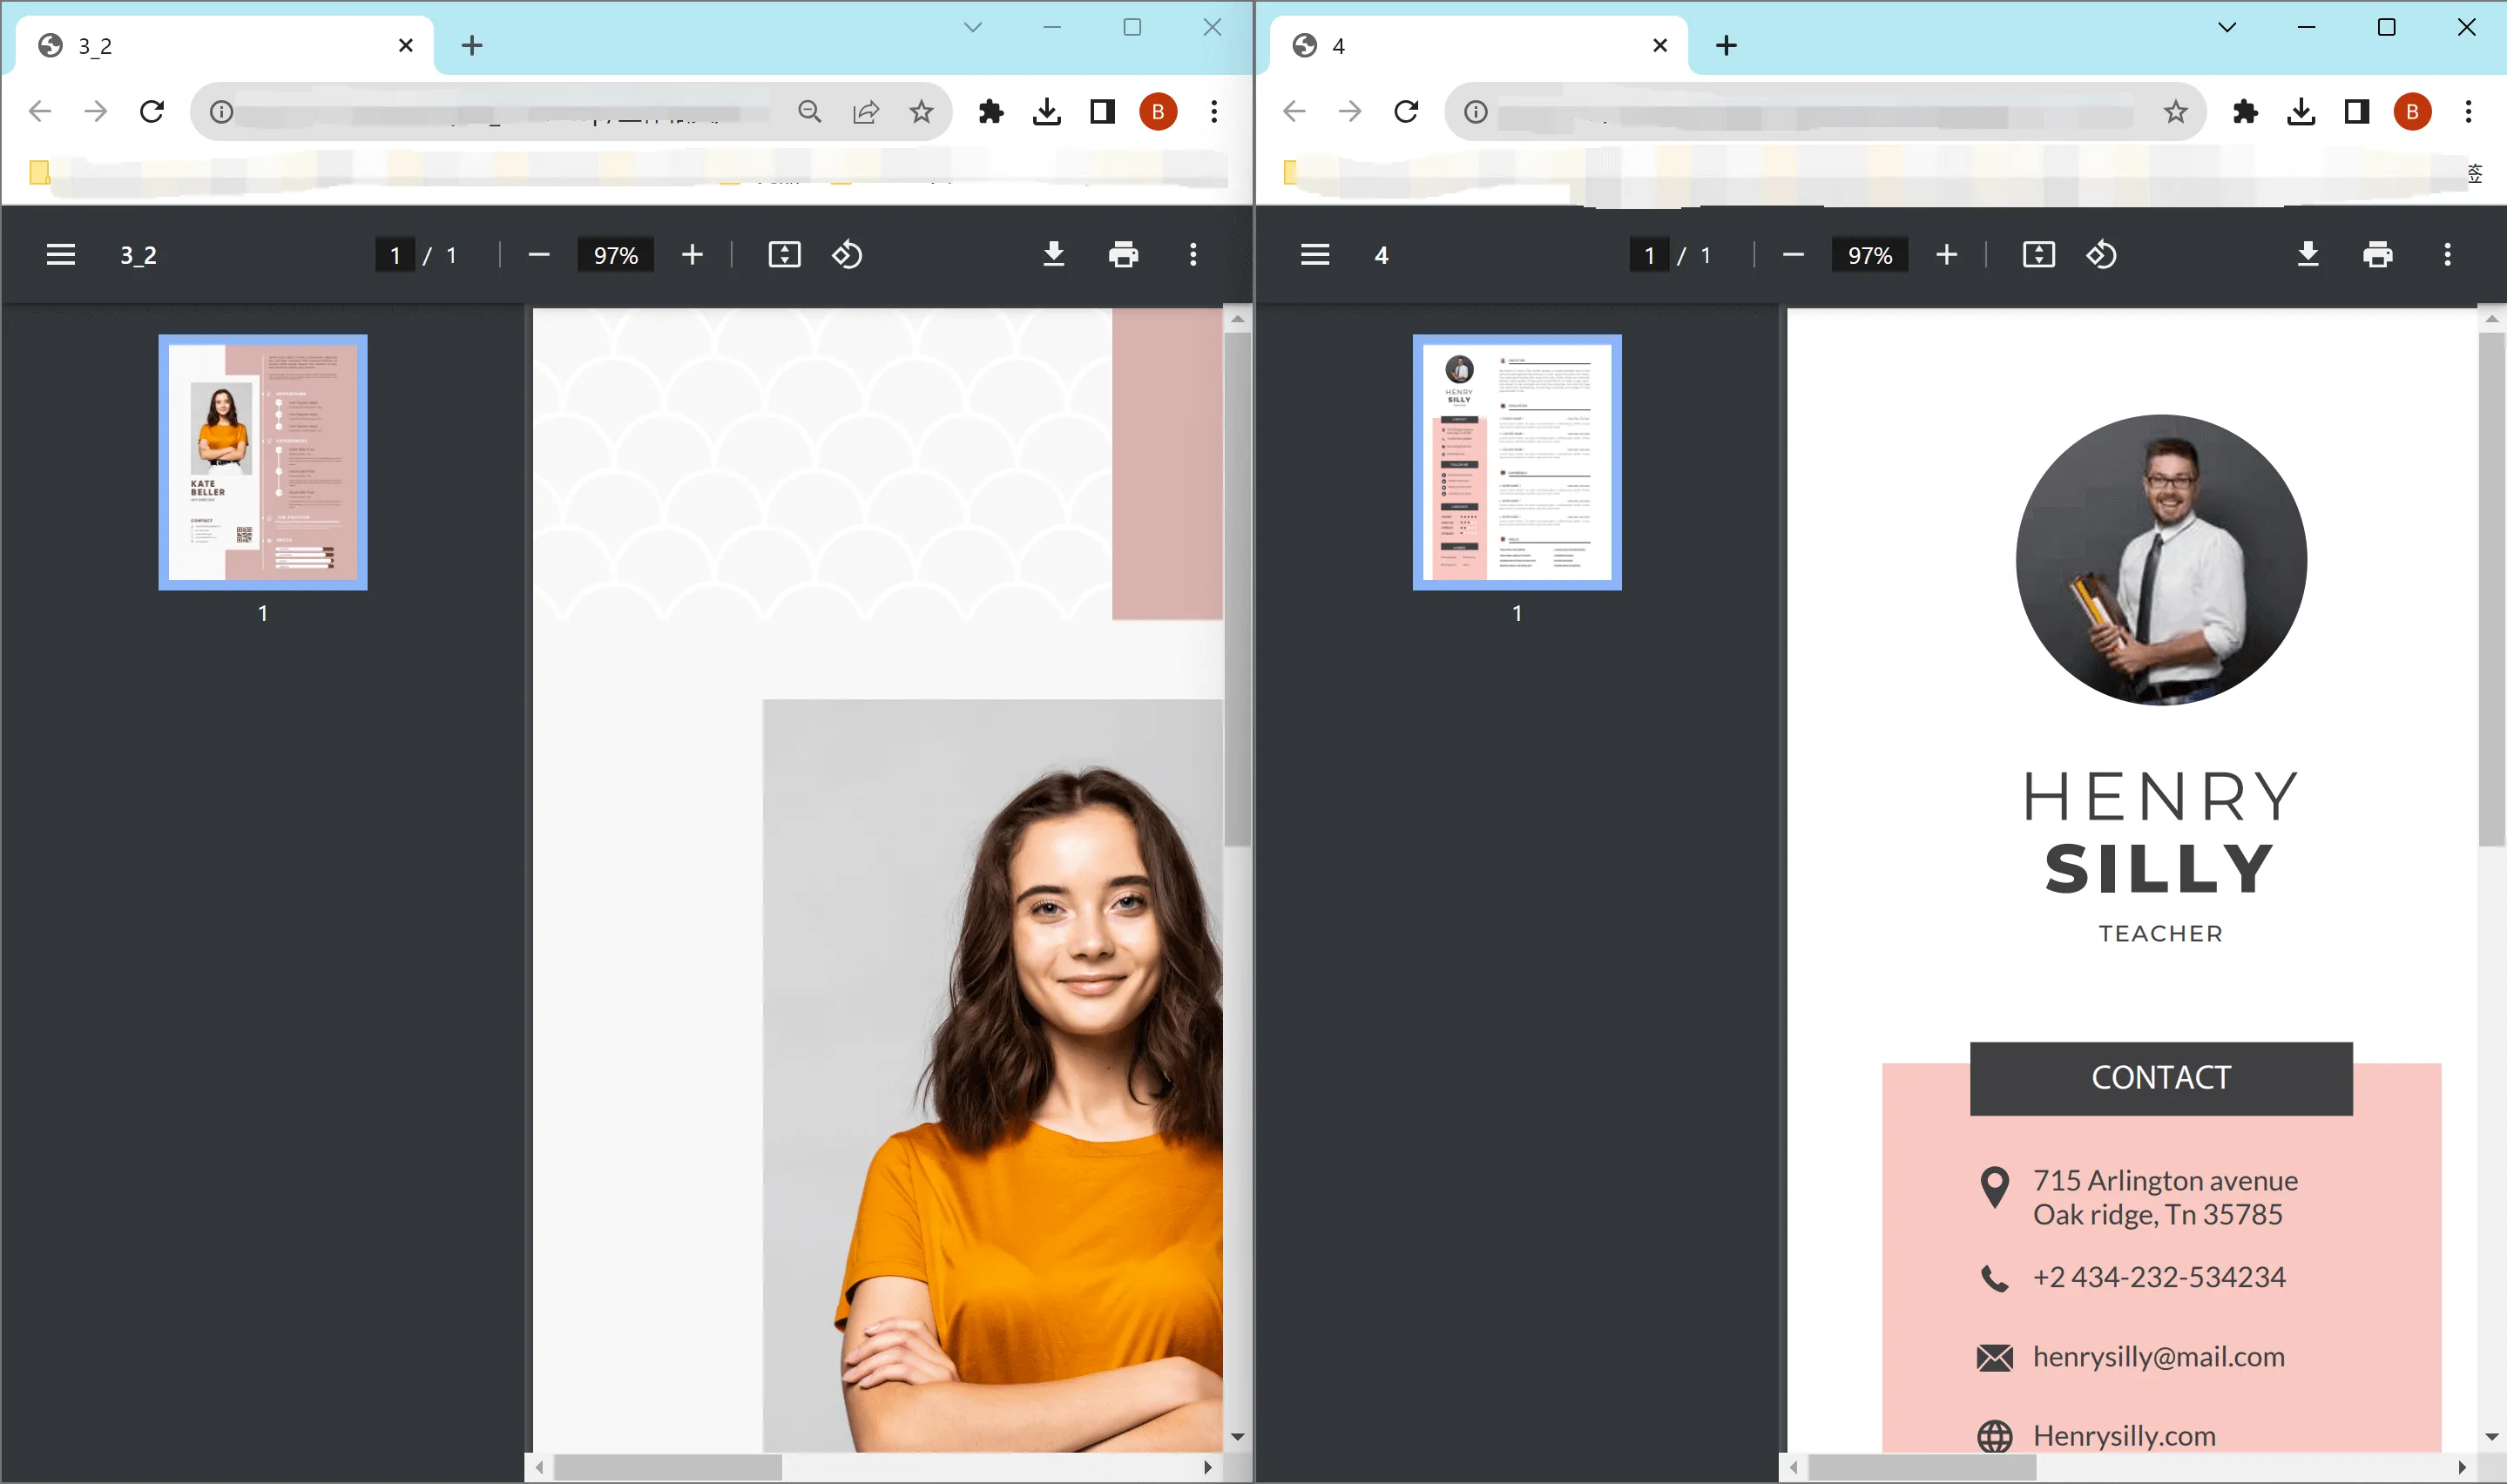Viewport: 2507px width, 1484px height.
Task: Open the more options menu right PDF viewer
Action: pyautogui.click(x=2447, y=254)
